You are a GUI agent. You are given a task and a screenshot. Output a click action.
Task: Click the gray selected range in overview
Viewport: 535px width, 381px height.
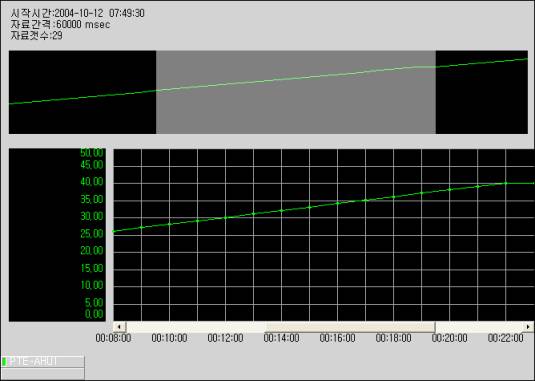coord(296,92)
